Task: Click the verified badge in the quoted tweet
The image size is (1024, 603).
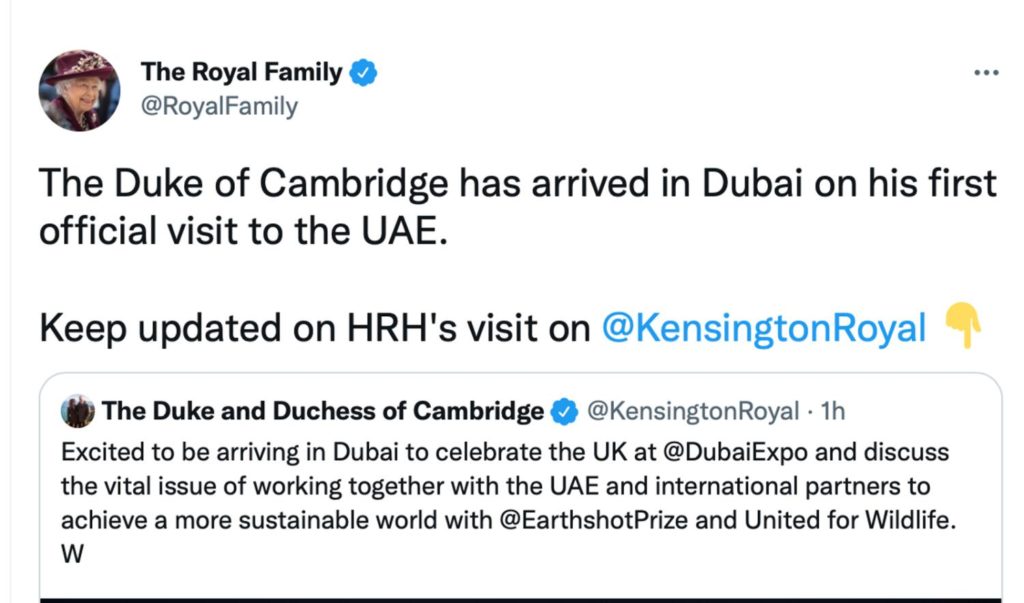Action: click(x=564, y=411)
